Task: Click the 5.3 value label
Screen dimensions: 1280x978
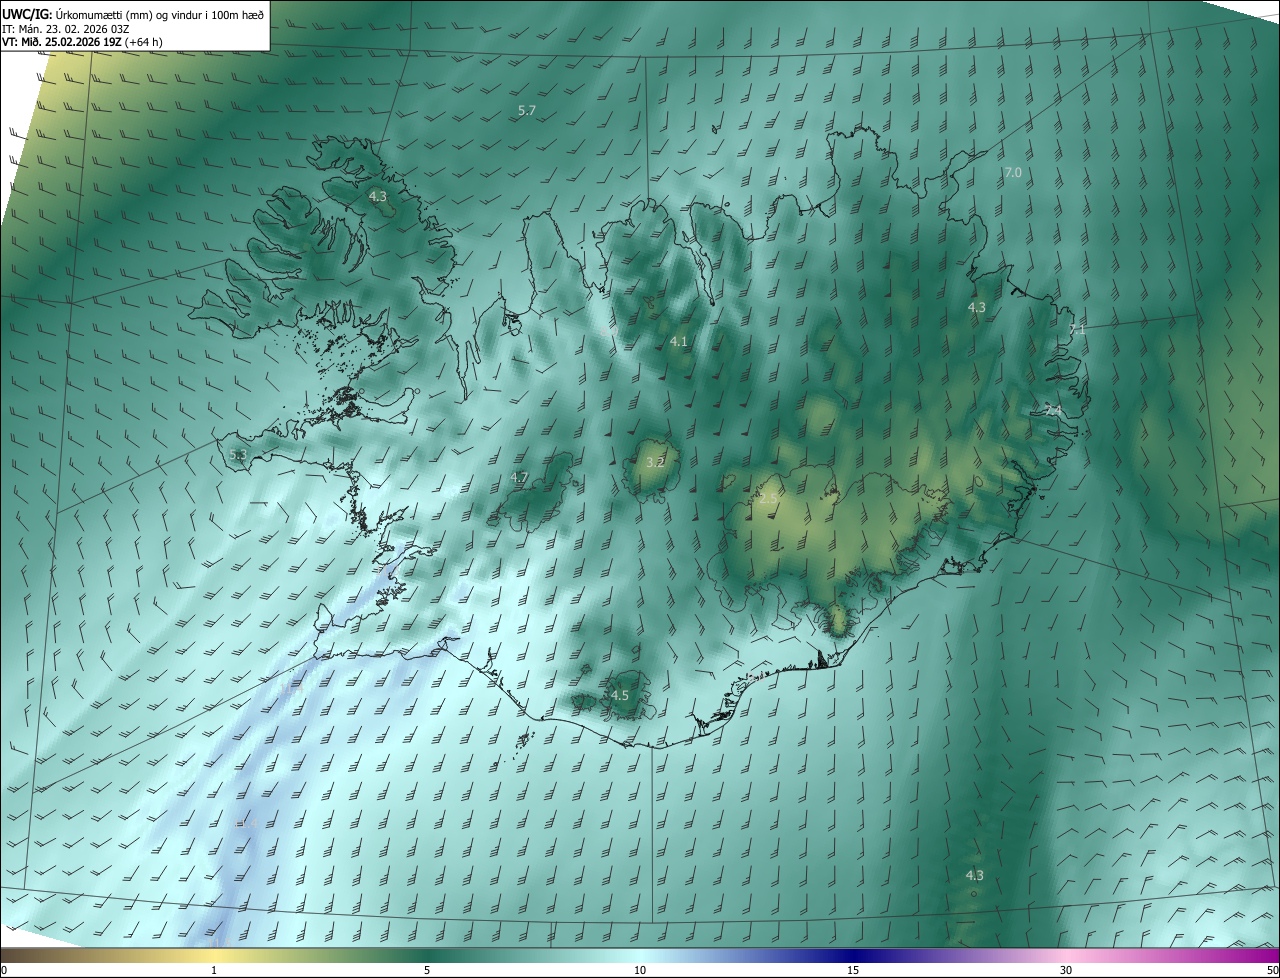Action: tap(237, 455)
